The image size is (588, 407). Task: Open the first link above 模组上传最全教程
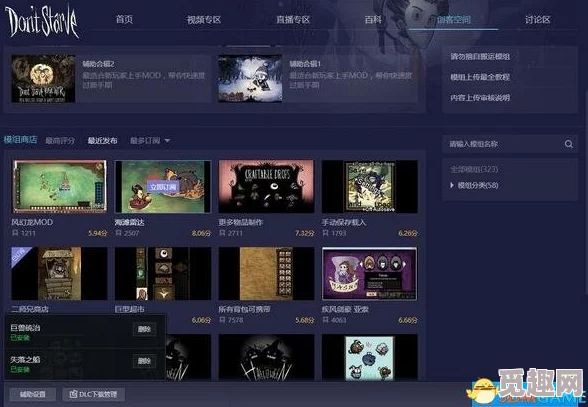pos(480,57)
